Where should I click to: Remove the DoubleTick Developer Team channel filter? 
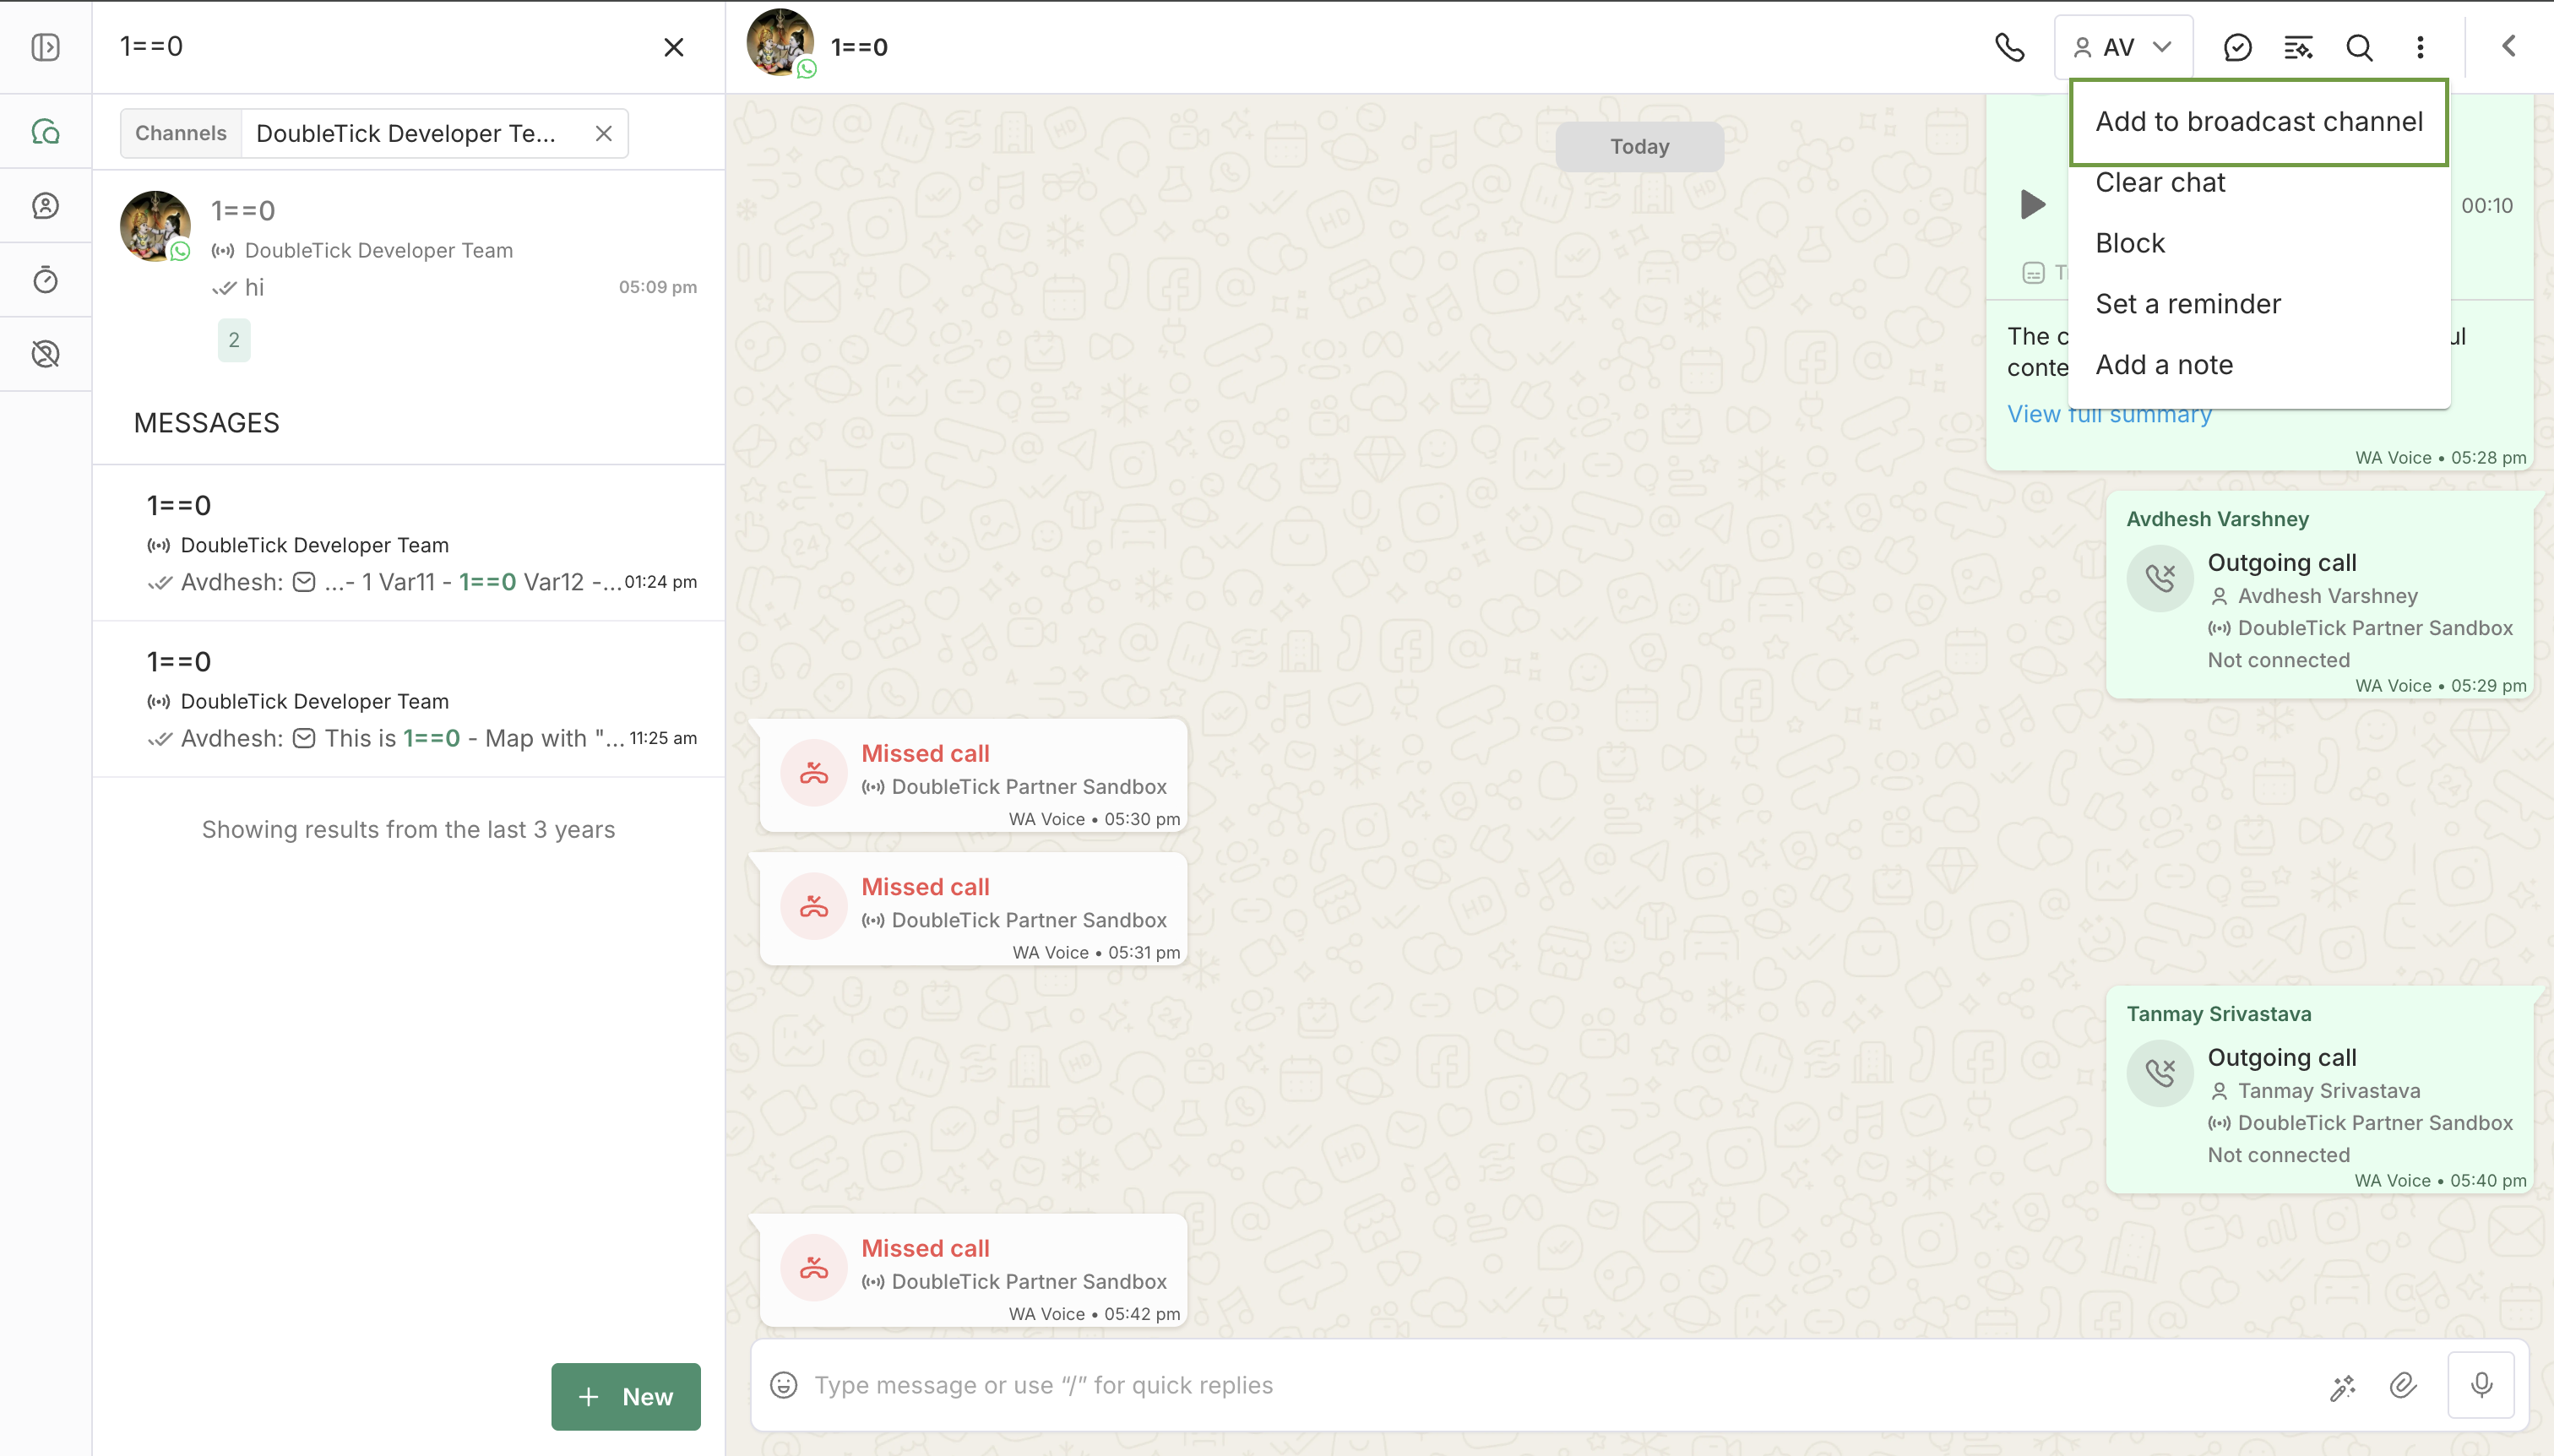[x=603, y=133]
